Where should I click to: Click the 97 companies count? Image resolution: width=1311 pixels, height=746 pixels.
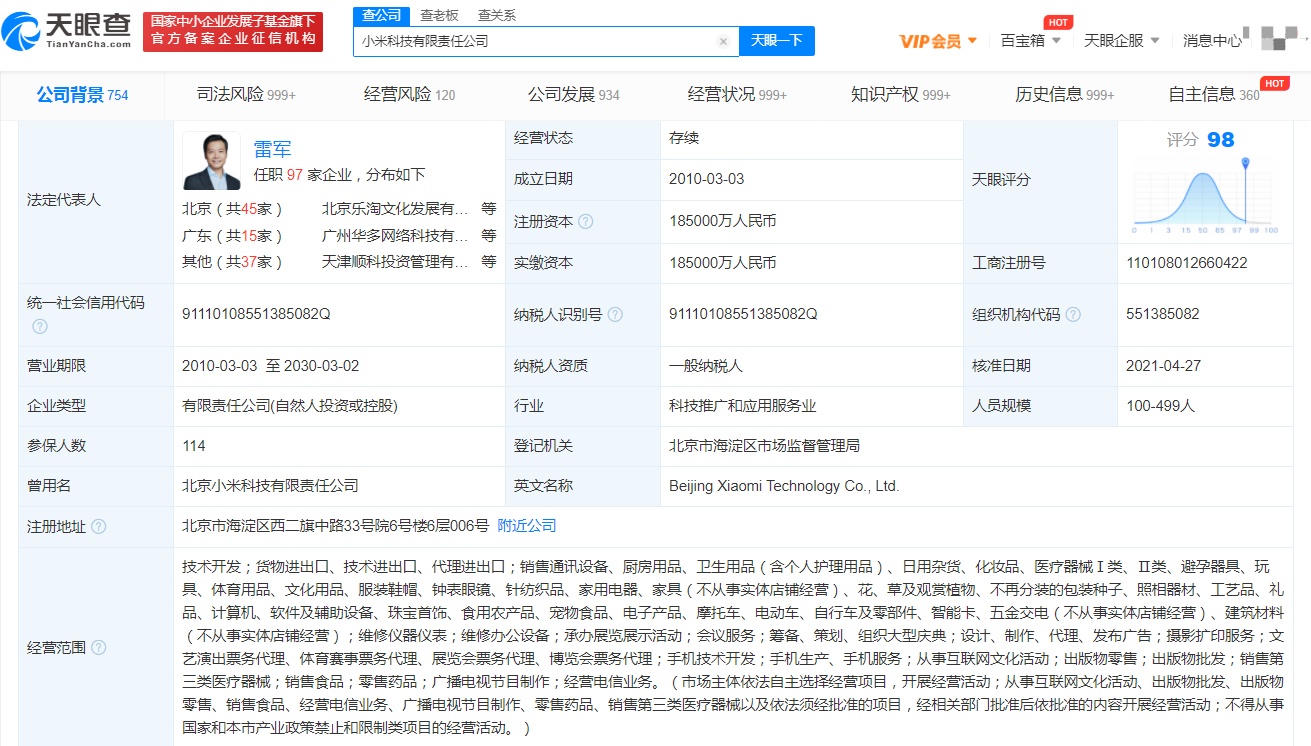294,174
